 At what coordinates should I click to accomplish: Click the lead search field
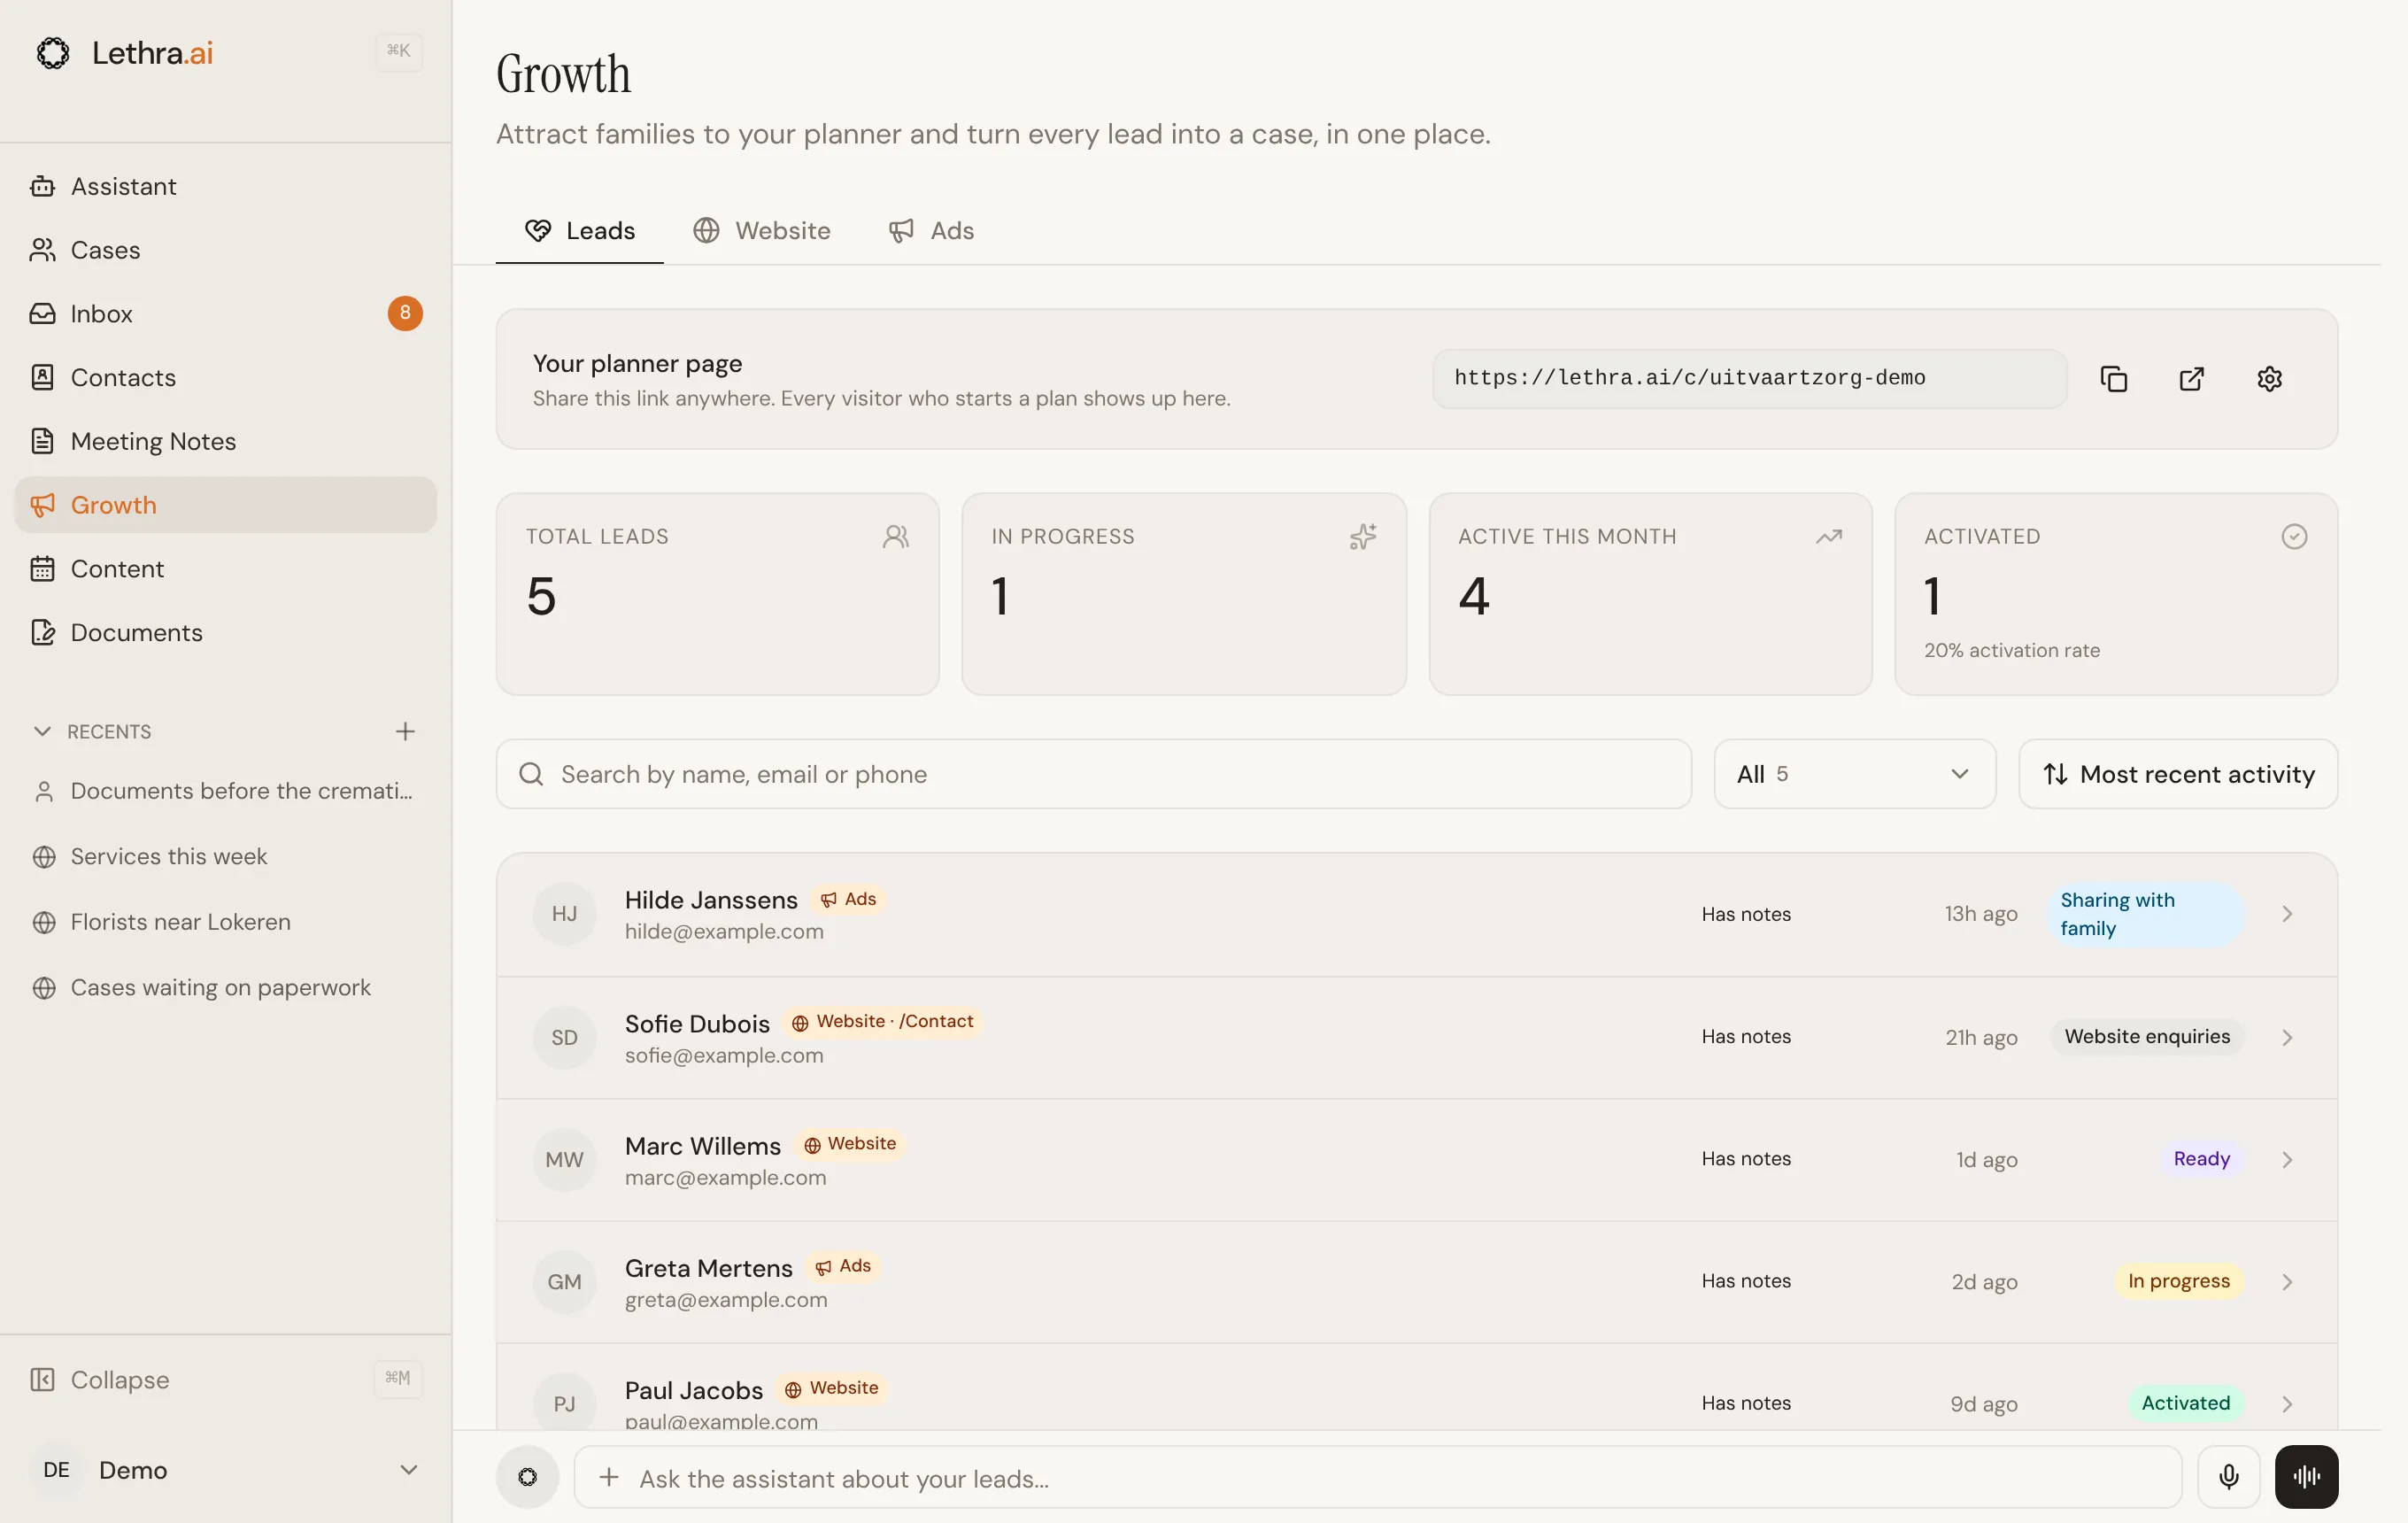pyautogui.click(x=1094, y=774)
